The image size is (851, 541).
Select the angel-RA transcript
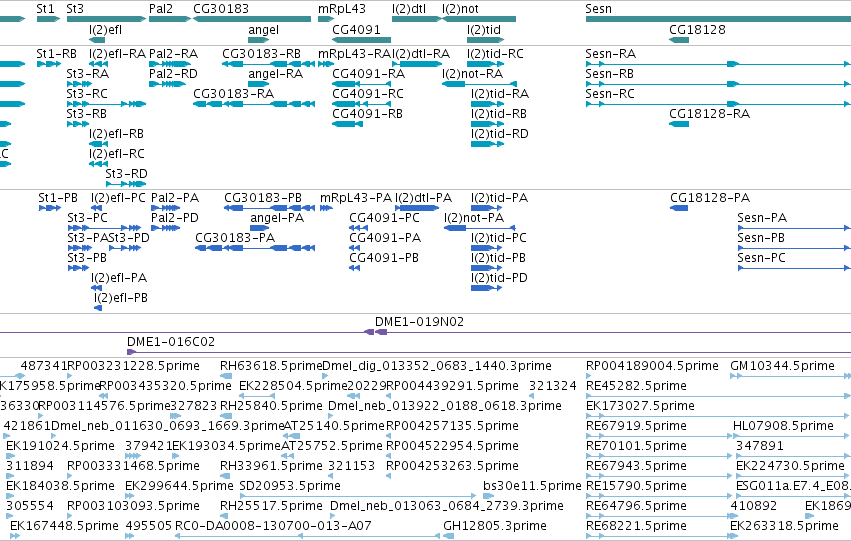(x=258, y=84)
